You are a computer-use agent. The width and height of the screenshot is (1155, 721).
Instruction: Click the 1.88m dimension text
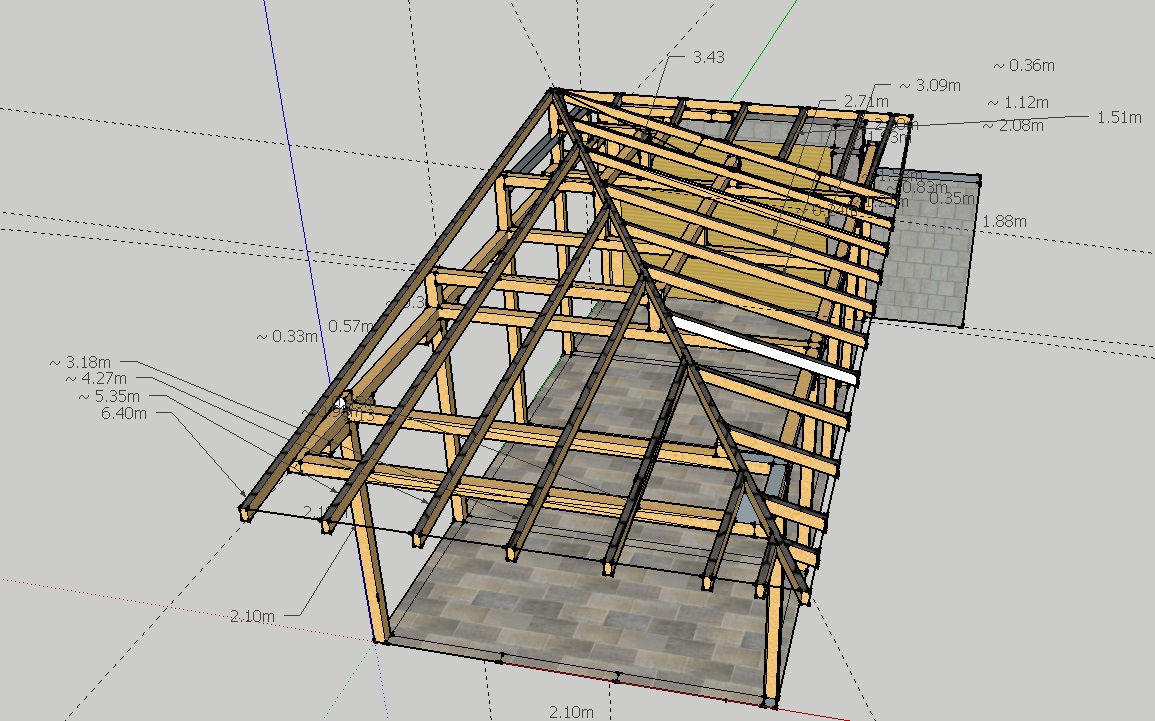point(1004,221)
